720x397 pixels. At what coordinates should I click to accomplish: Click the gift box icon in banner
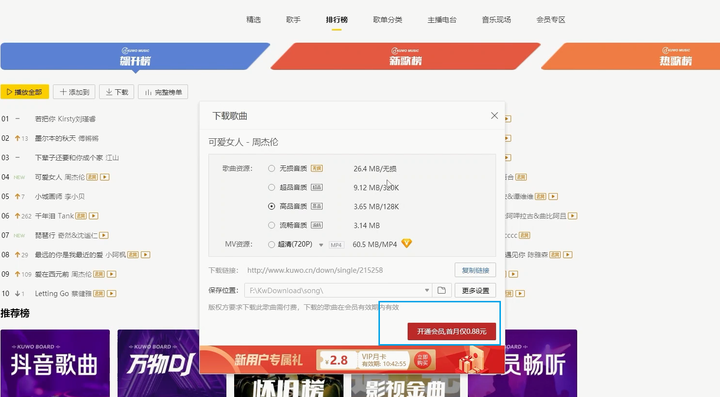pos(473,360)
